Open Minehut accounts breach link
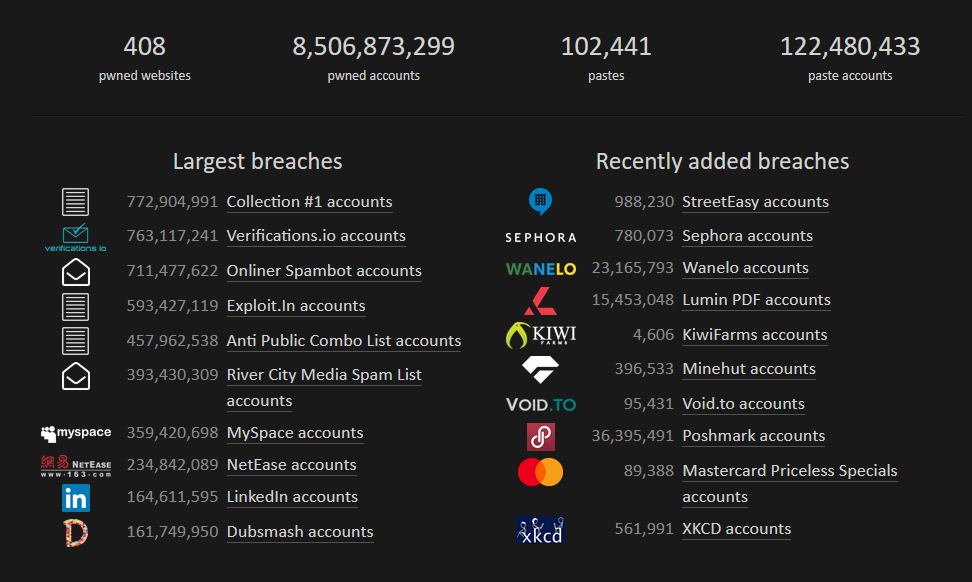The height and width of the screenshot is (582, 972). 749,369
